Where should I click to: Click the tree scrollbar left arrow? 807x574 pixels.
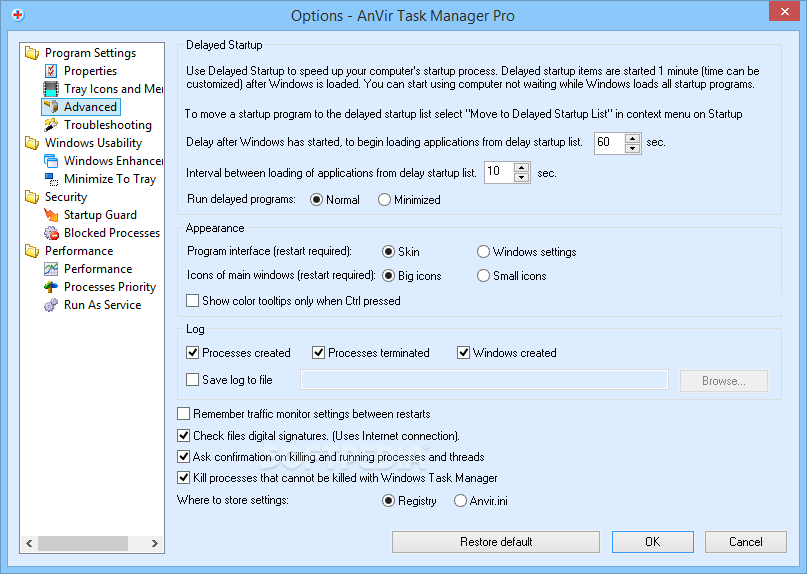click(29, 544)
